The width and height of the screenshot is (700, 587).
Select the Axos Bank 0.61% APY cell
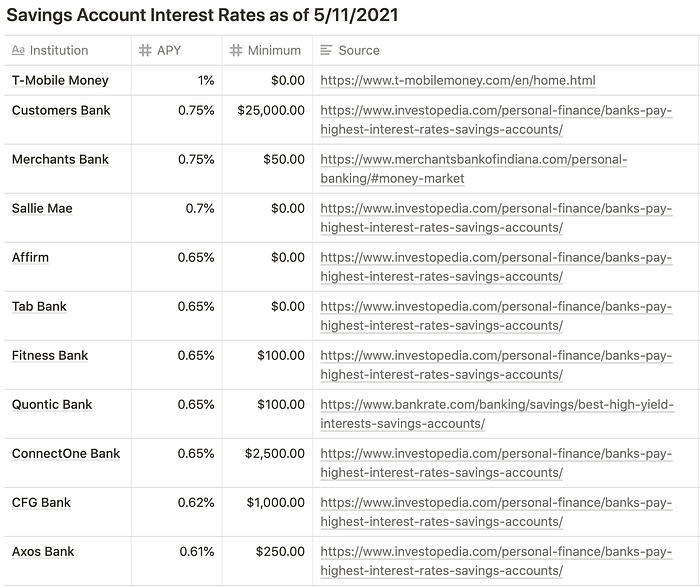197,552
